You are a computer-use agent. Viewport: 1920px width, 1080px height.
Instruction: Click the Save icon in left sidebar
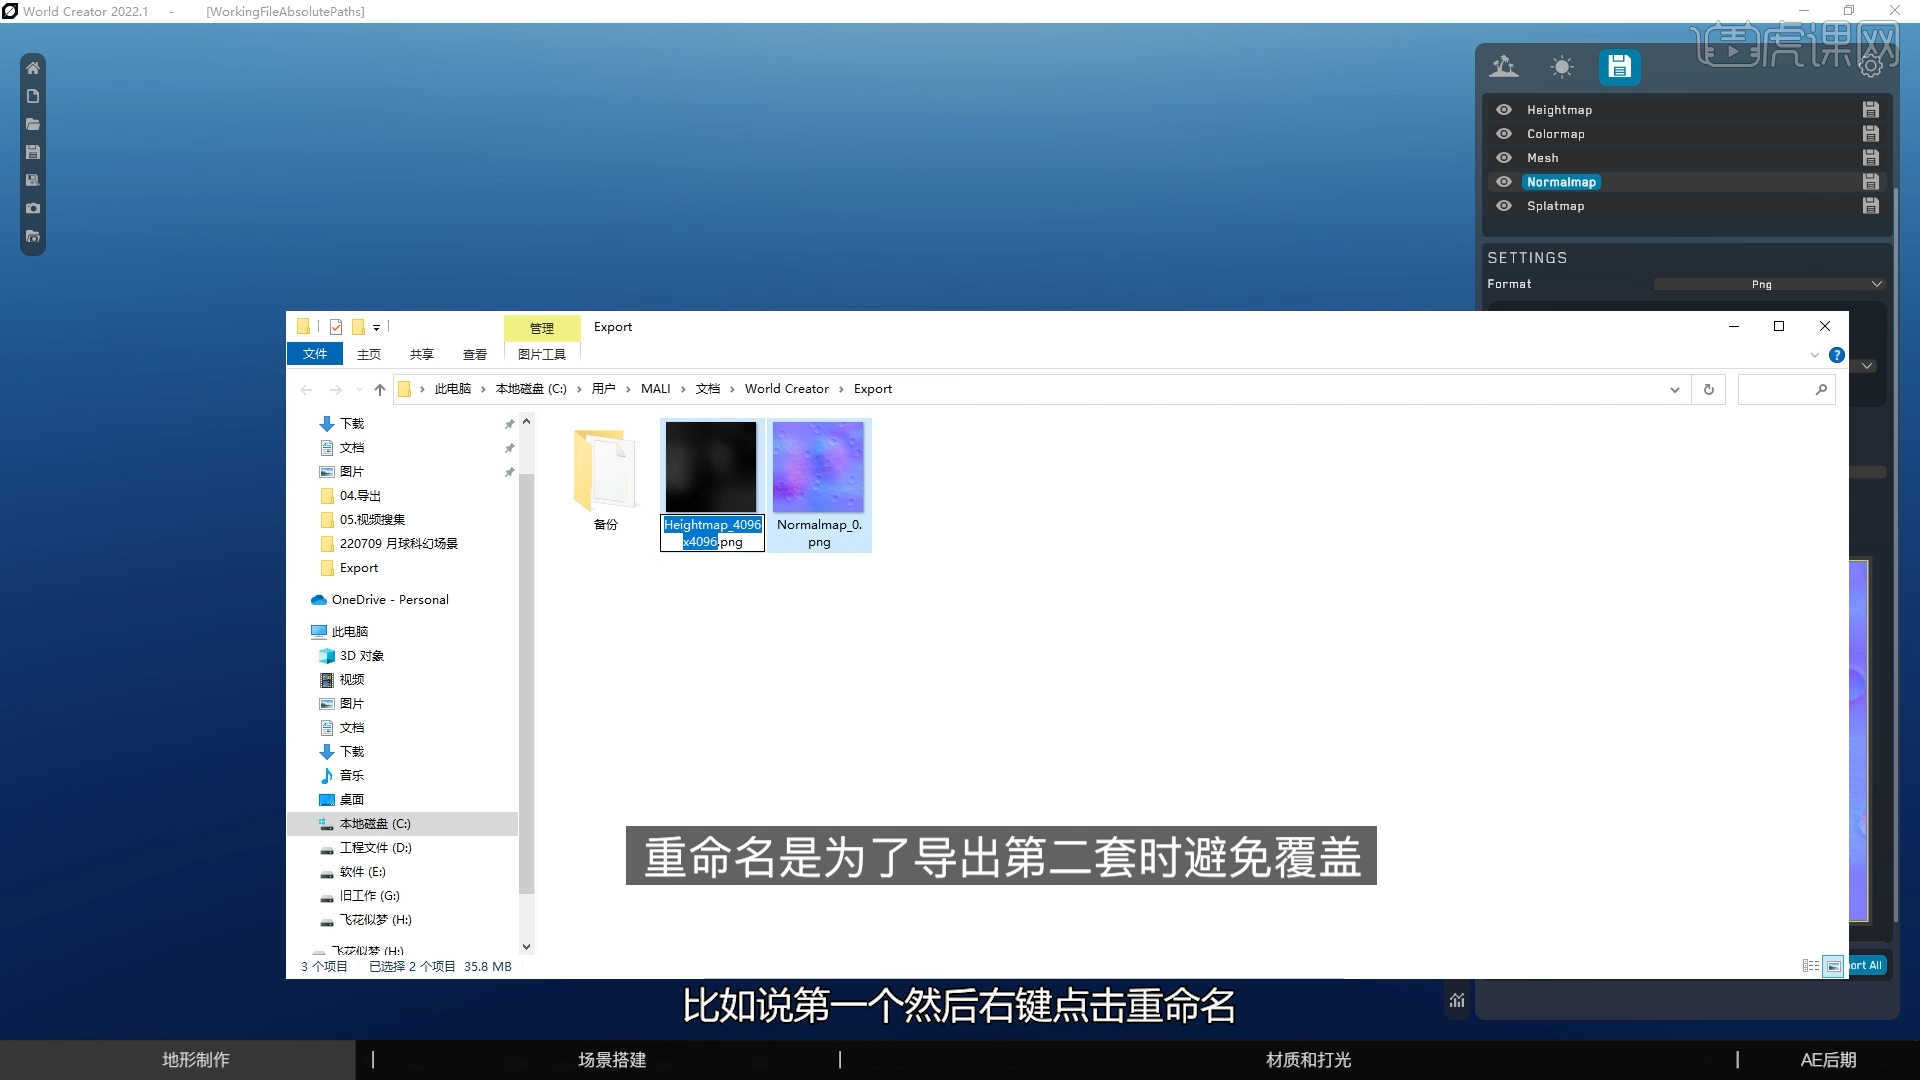pos(33,152)
